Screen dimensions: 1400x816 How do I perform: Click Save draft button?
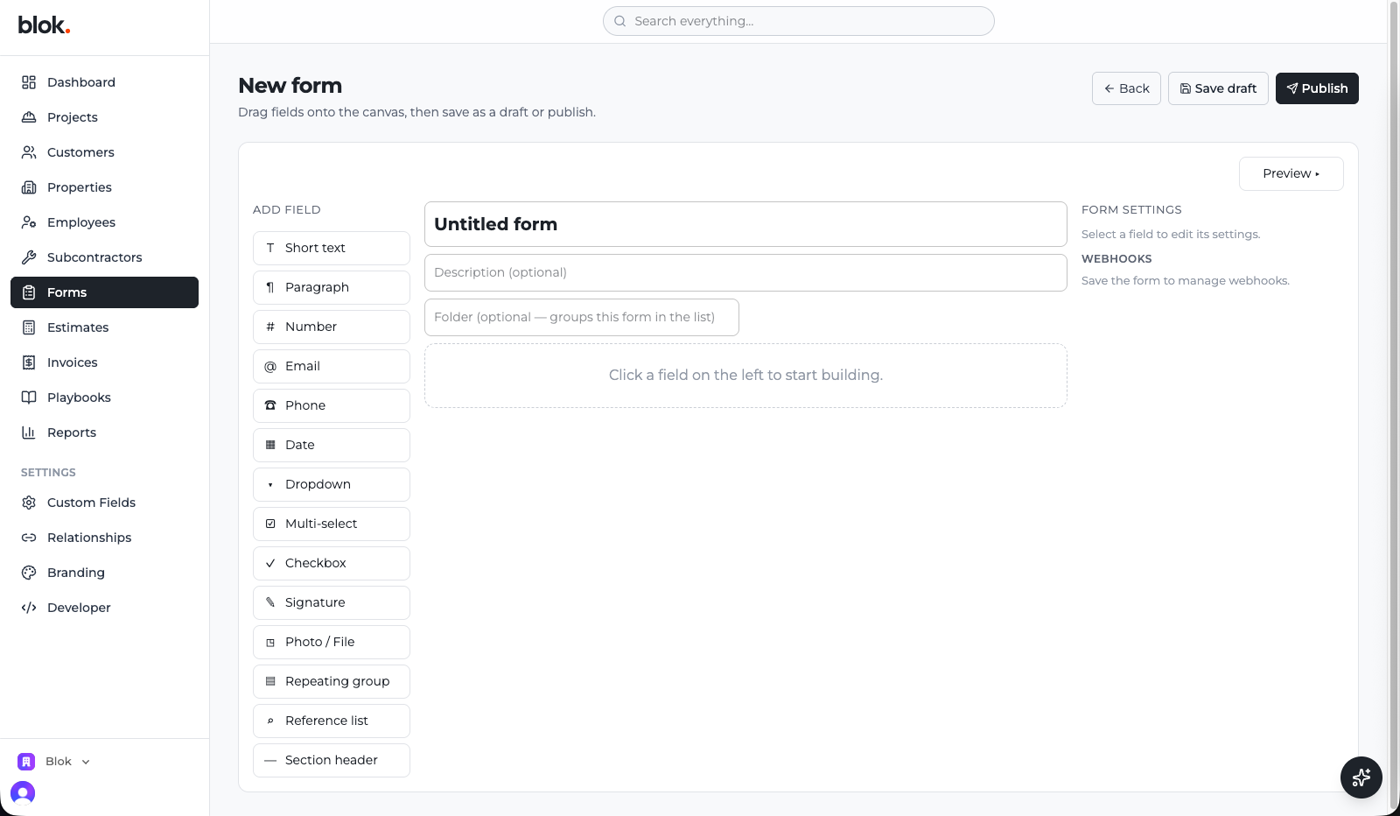[1218, 88]
